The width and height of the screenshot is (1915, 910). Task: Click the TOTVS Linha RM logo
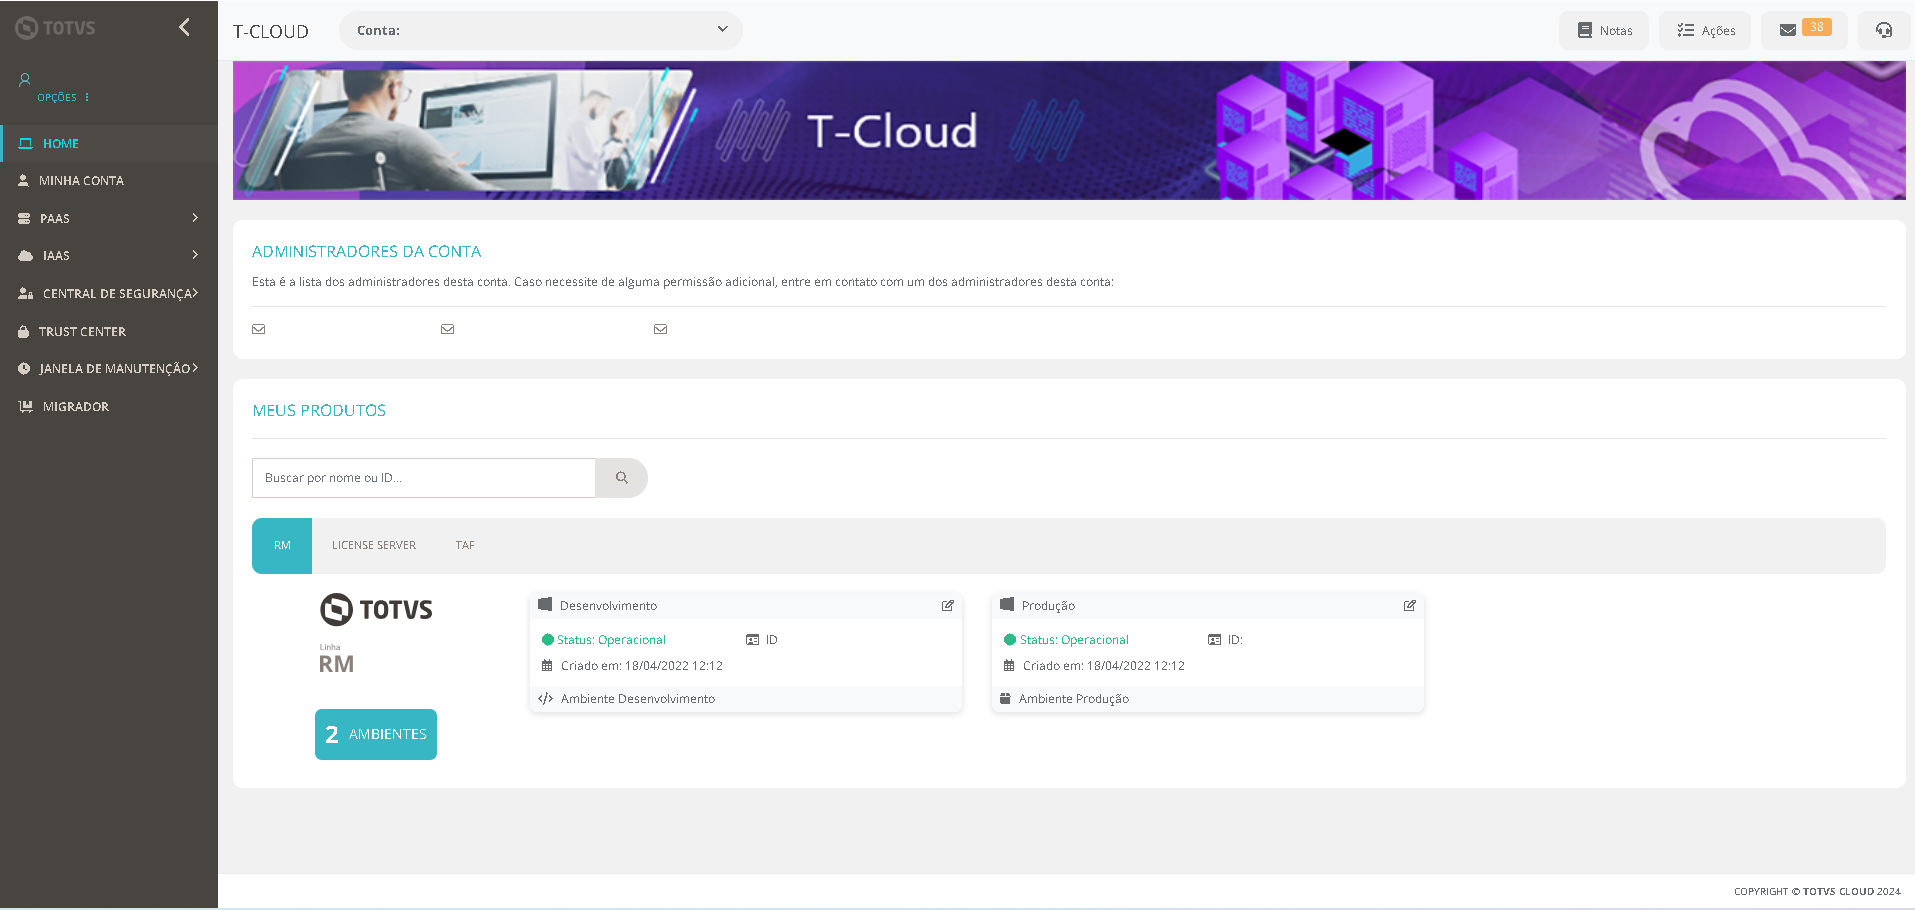click(376, 634)
